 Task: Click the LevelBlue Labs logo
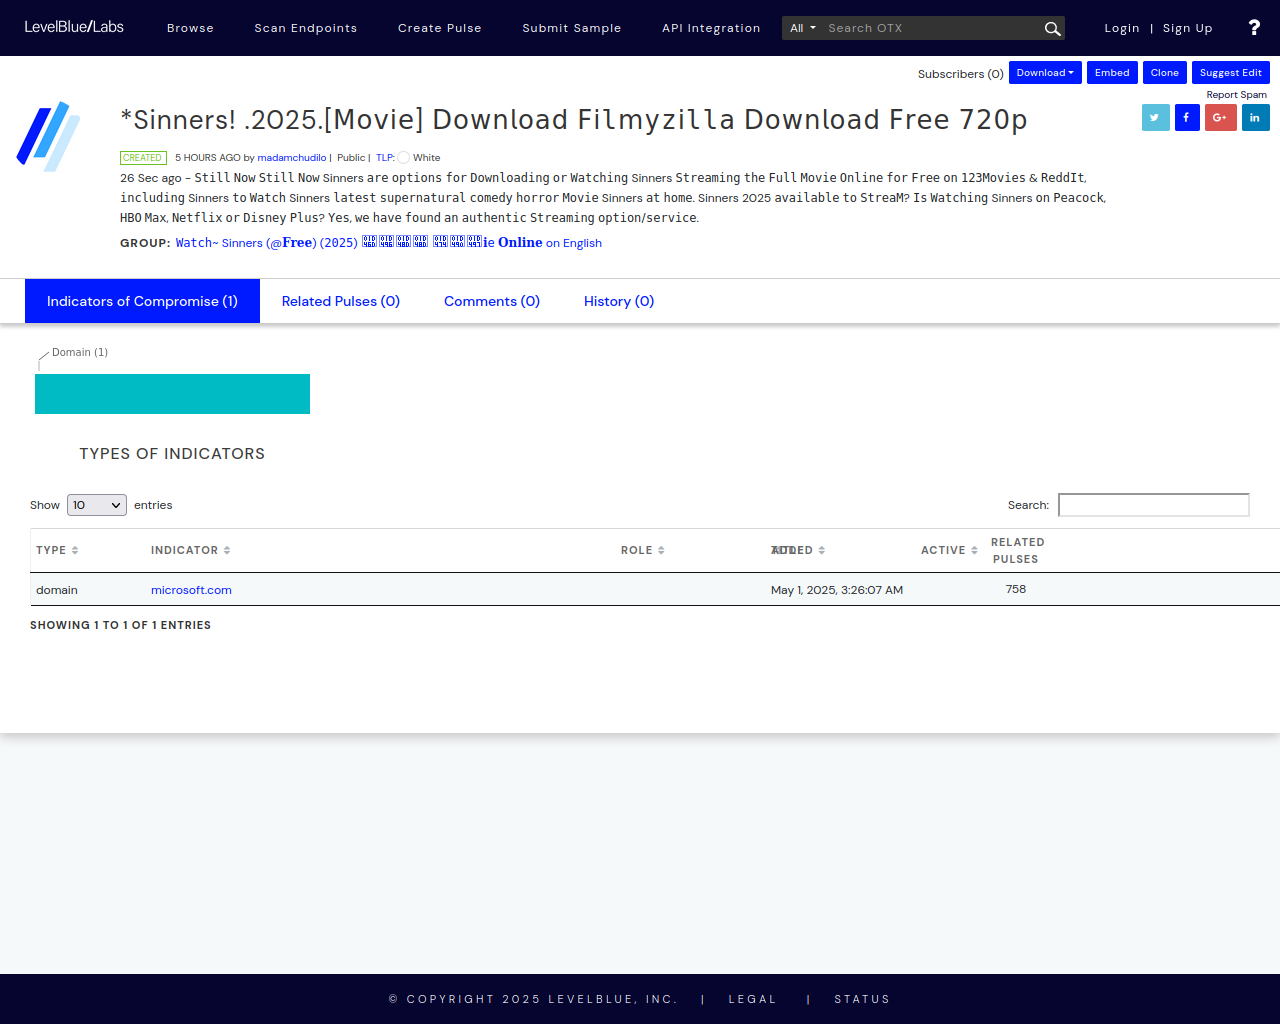[74, 27]
